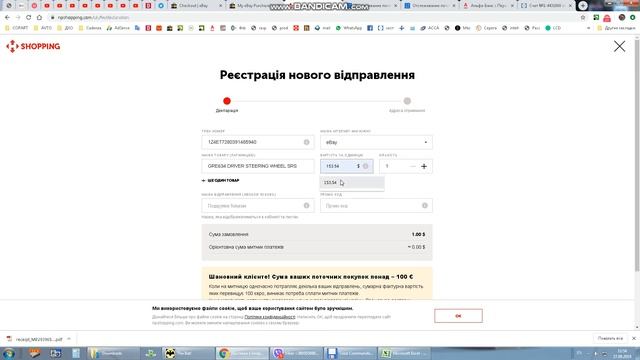This screenshot has width=640, height=360.
Task: Switch to Viber in the taskbar
Action: (x=297, y=353)
